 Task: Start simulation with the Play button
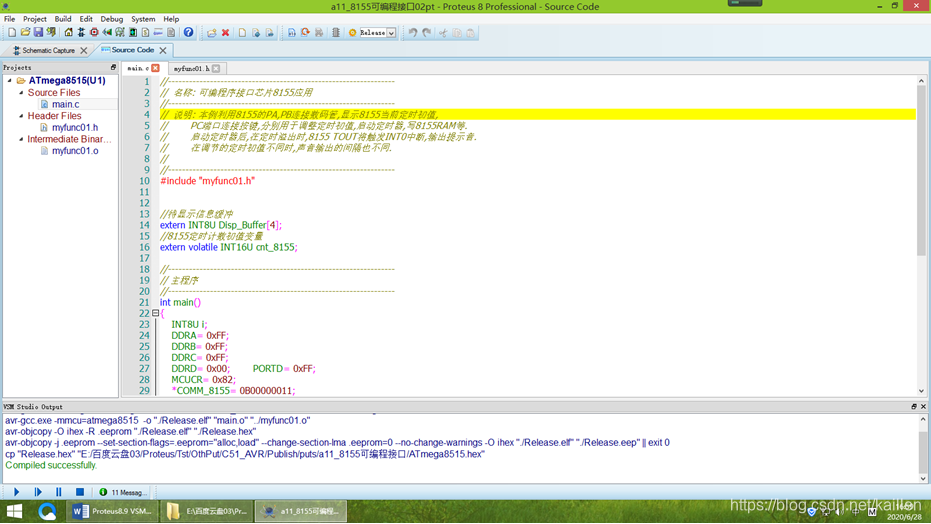point(17,492)
